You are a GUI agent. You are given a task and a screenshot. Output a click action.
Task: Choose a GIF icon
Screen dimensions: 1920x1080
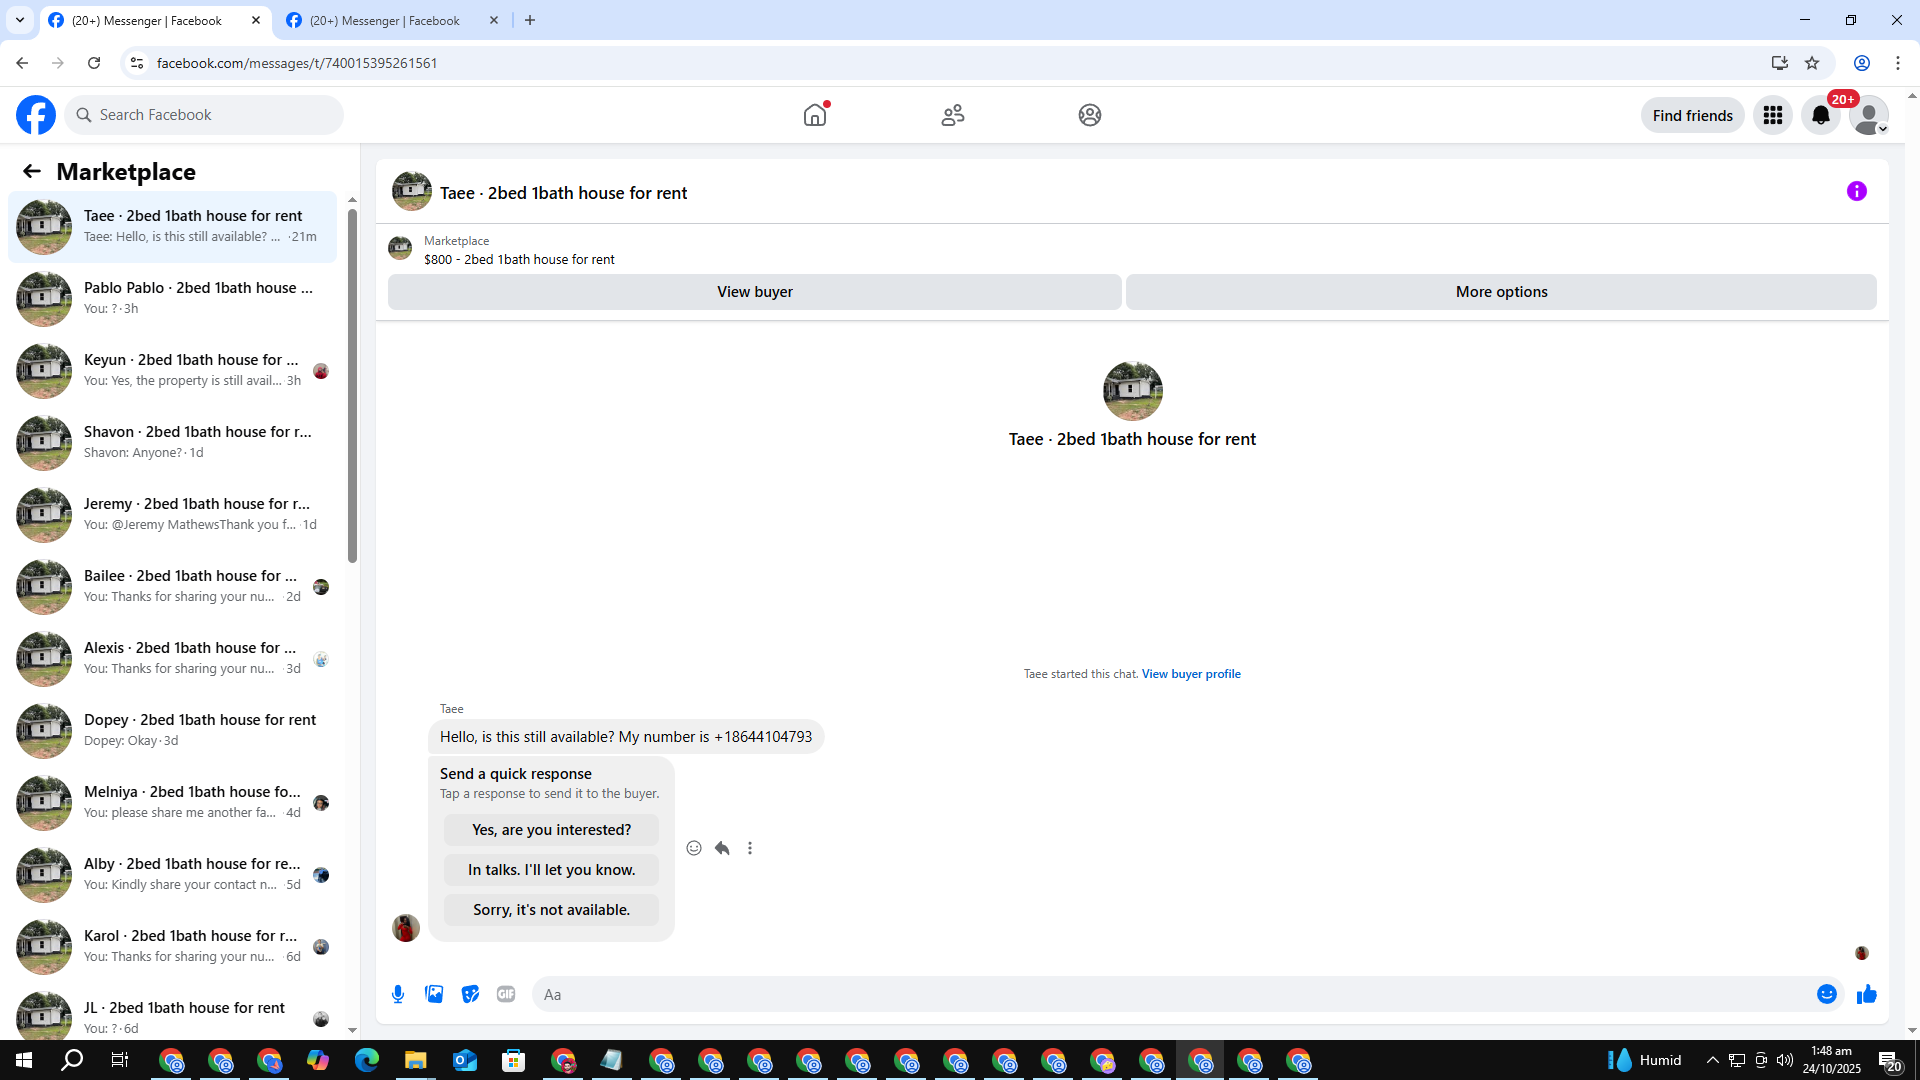coord(506,994)
